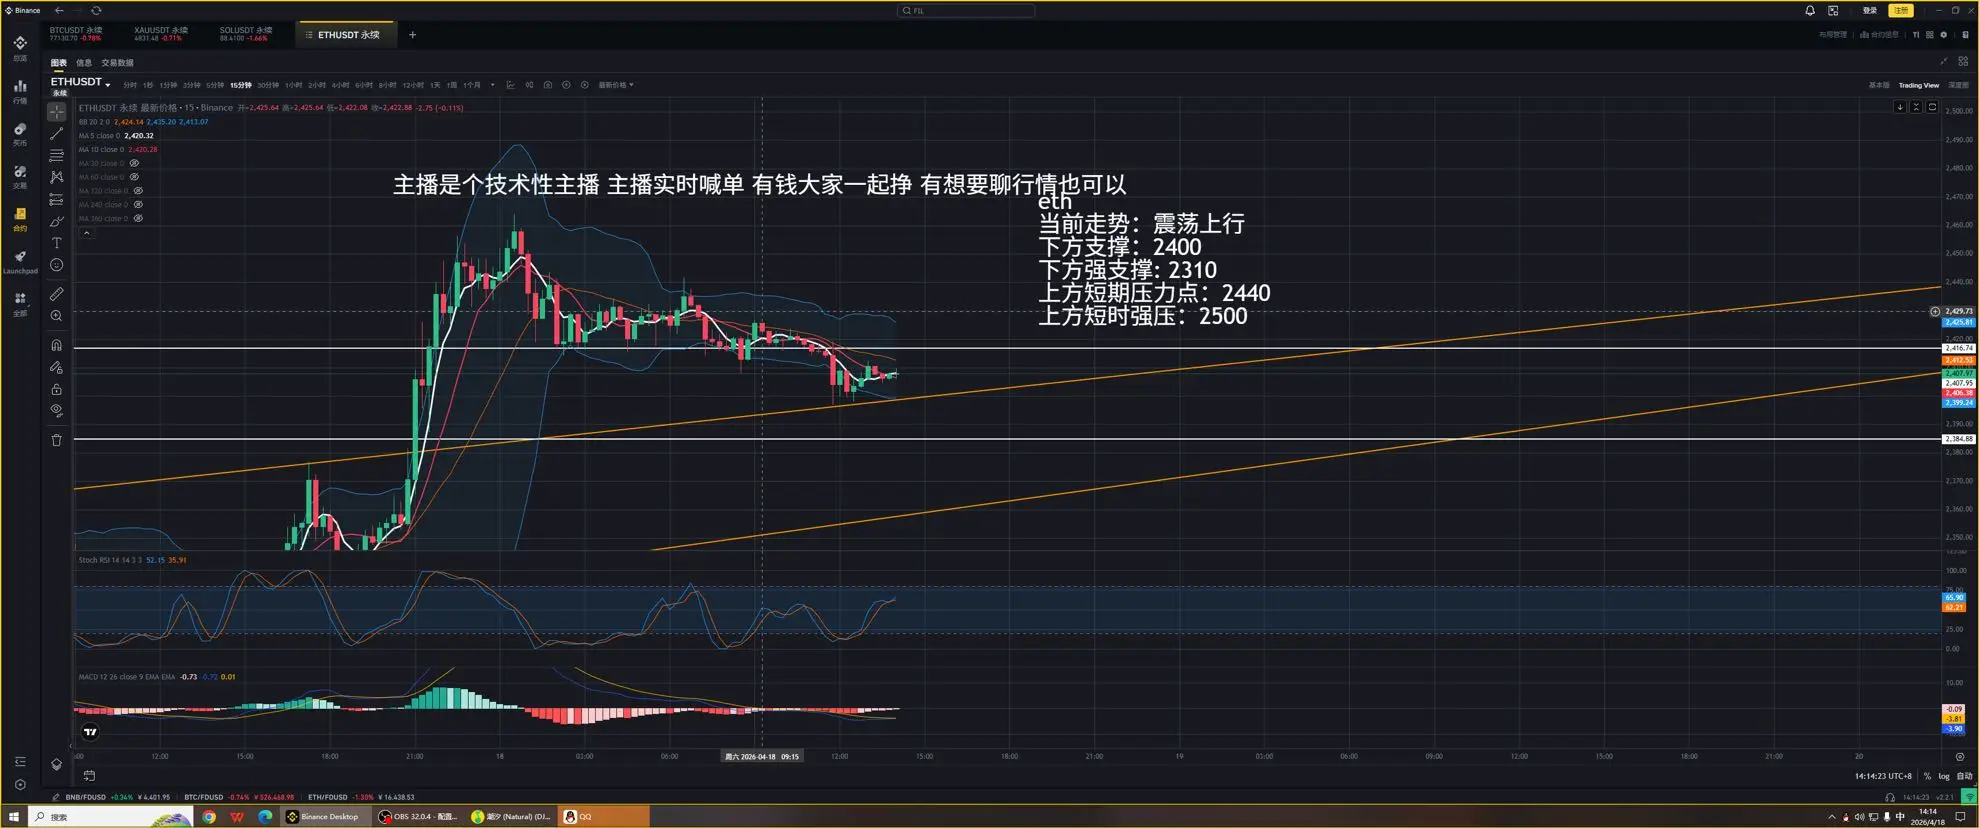Show the MA 120 indicator via its eye
The width and height of the screenshot is (1979, 828).
[x=138, y=191]
